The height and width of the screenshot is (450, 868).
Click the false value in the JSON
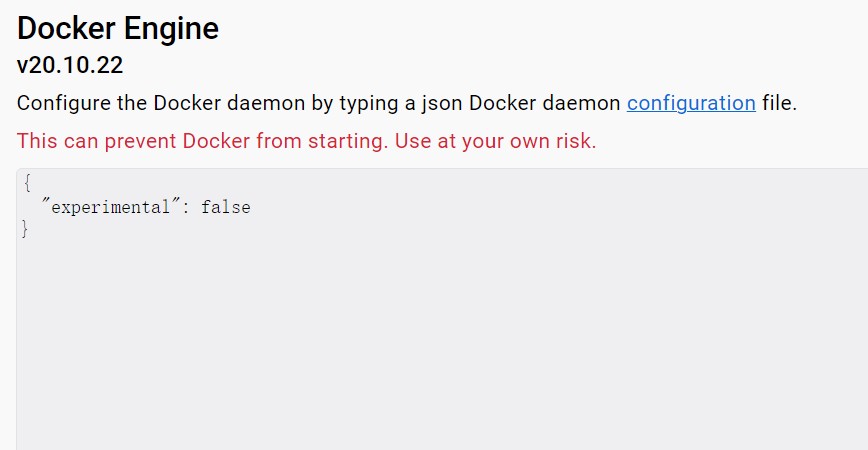click(x=225, y=207)
